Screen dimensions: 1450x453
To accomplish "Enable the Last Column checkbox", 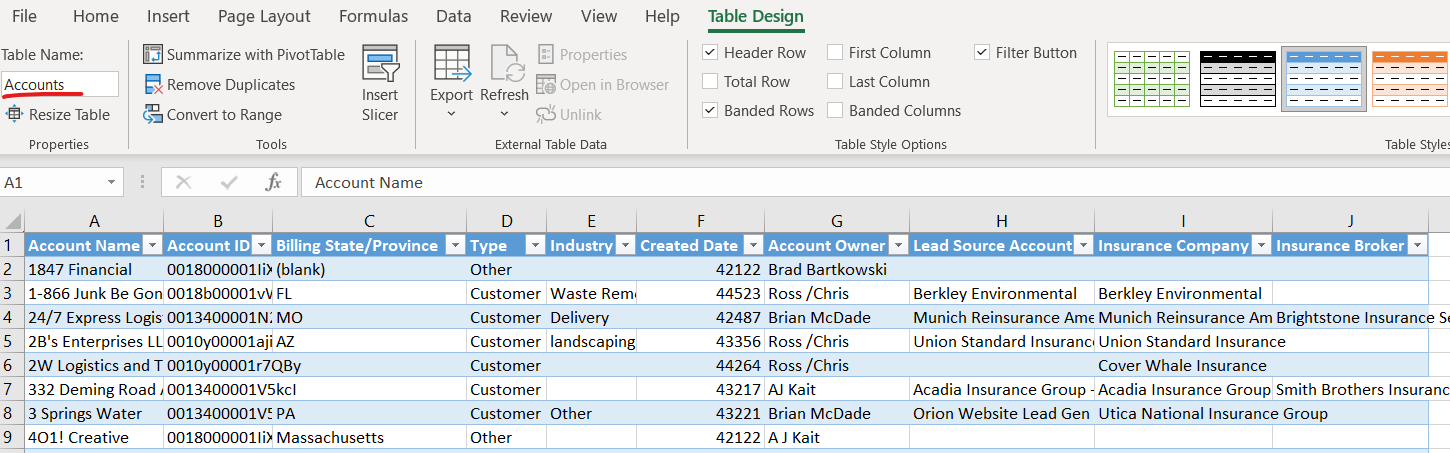I will 835,82.
